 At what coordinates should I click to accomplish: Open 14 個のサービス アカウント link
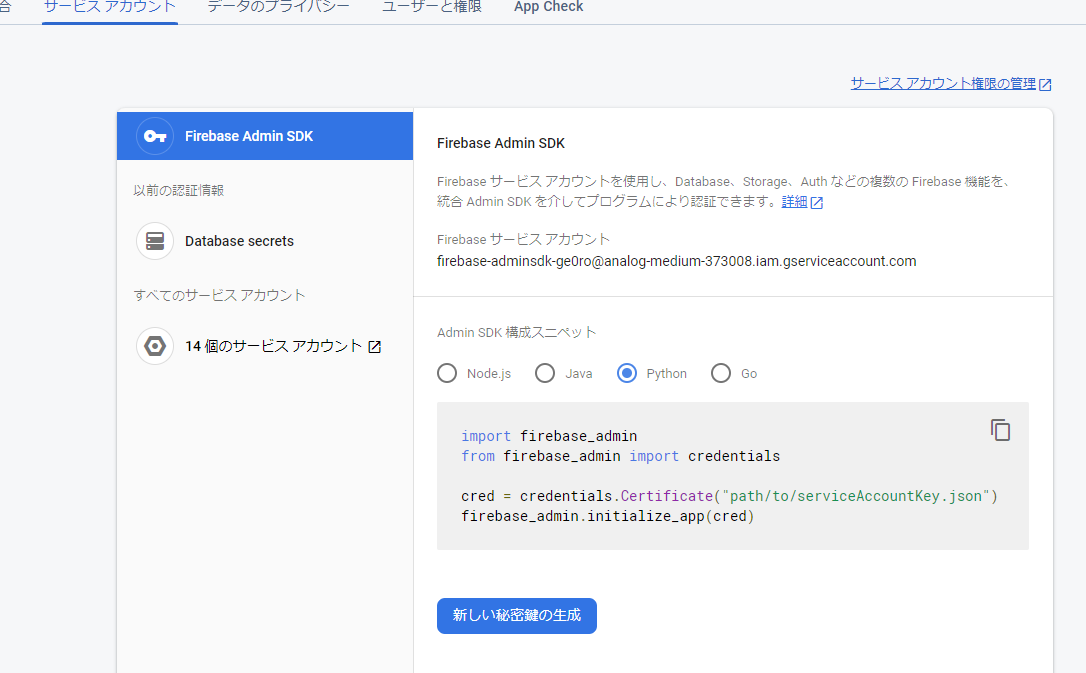[274, 346]
